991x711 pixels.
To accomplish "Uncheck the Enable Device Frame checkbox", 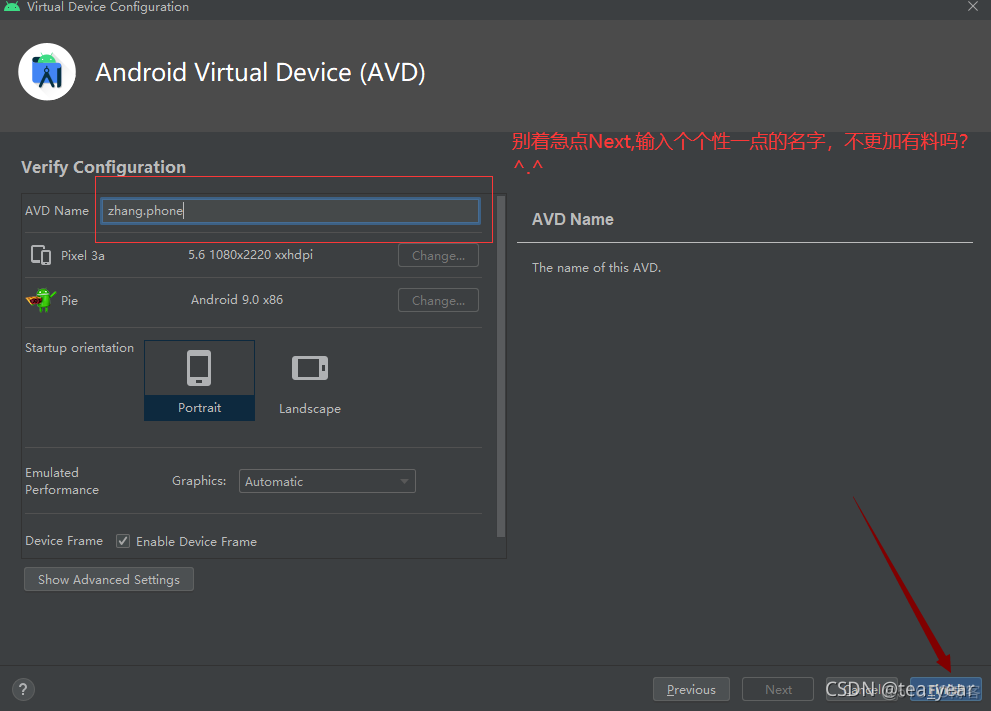I will click(x=122, y=541).
